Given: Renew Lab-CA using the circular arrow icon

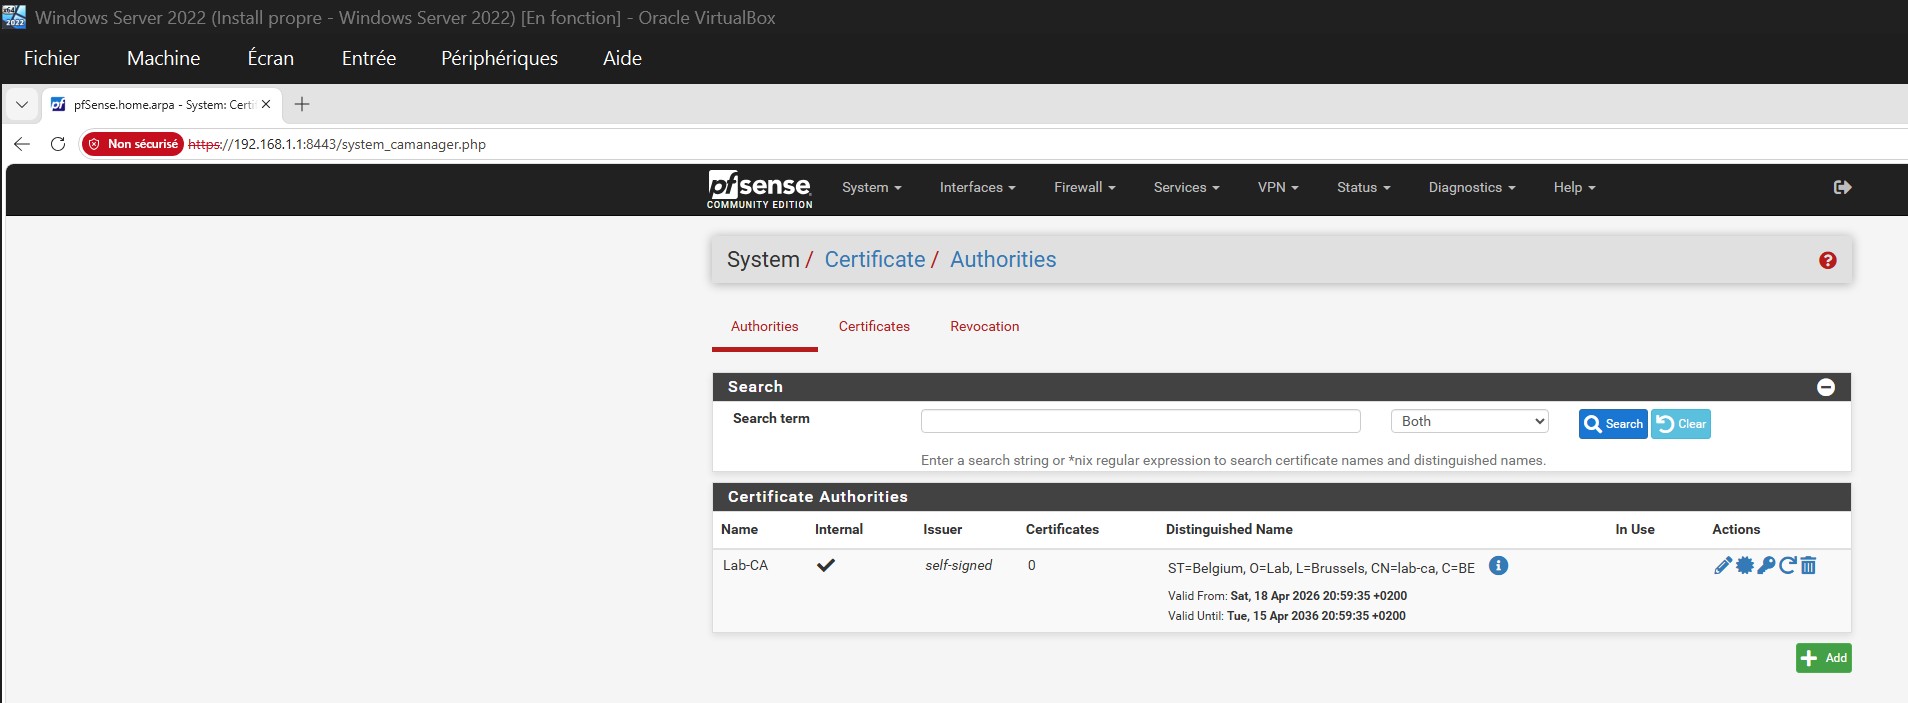Looking at the screenshot, I should [1787, 566].
